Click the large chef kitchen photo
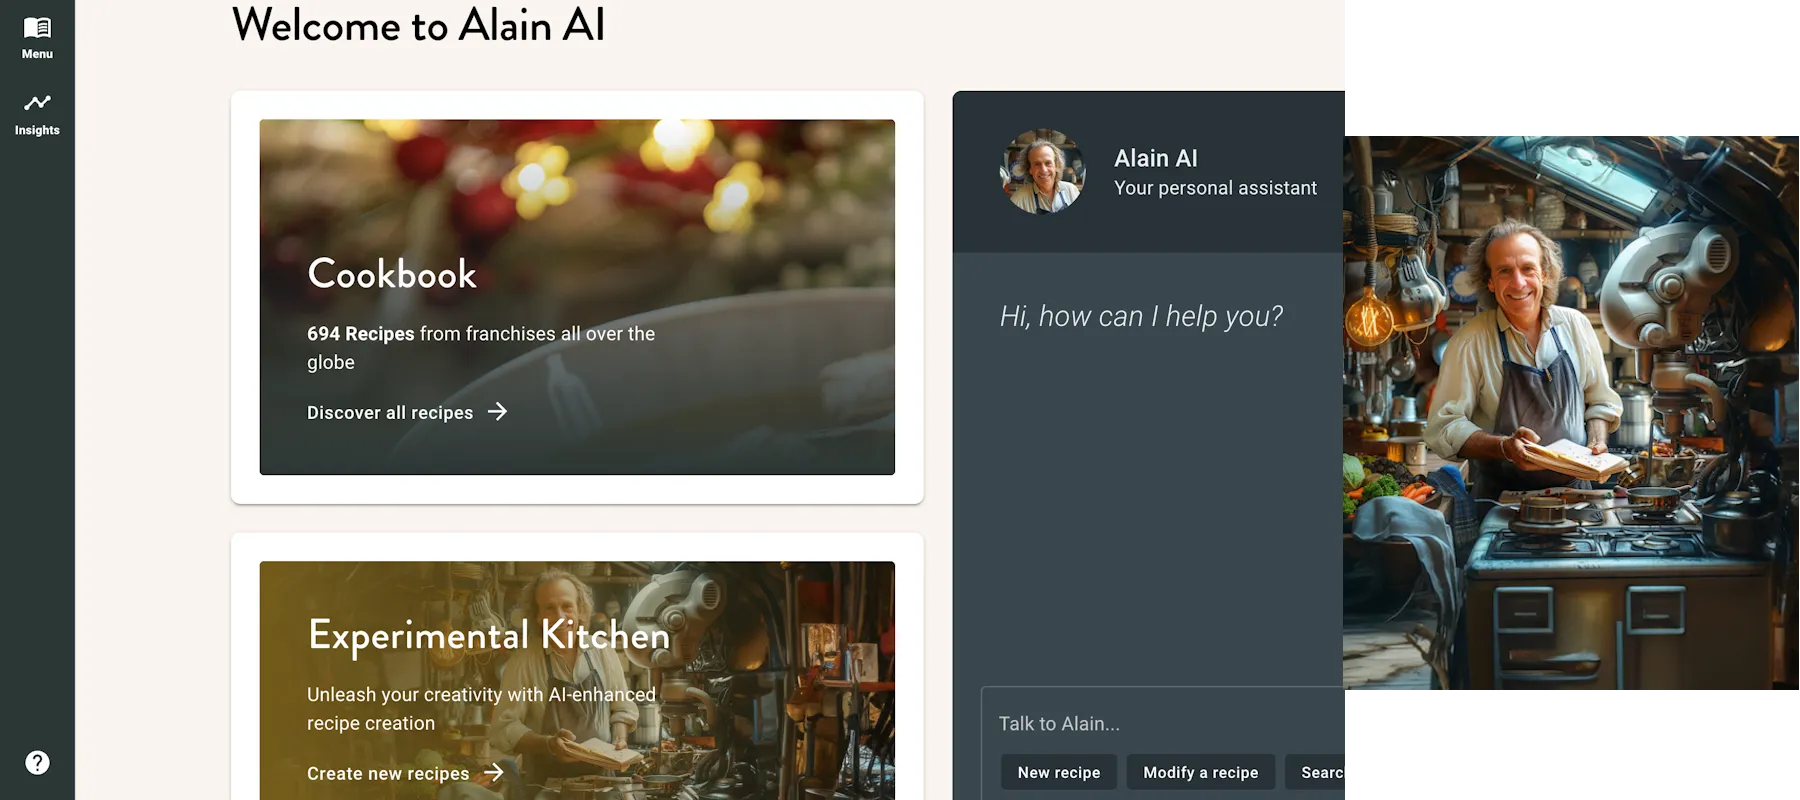Screen dimensions: 1800x800 (x=1571, y=412)
